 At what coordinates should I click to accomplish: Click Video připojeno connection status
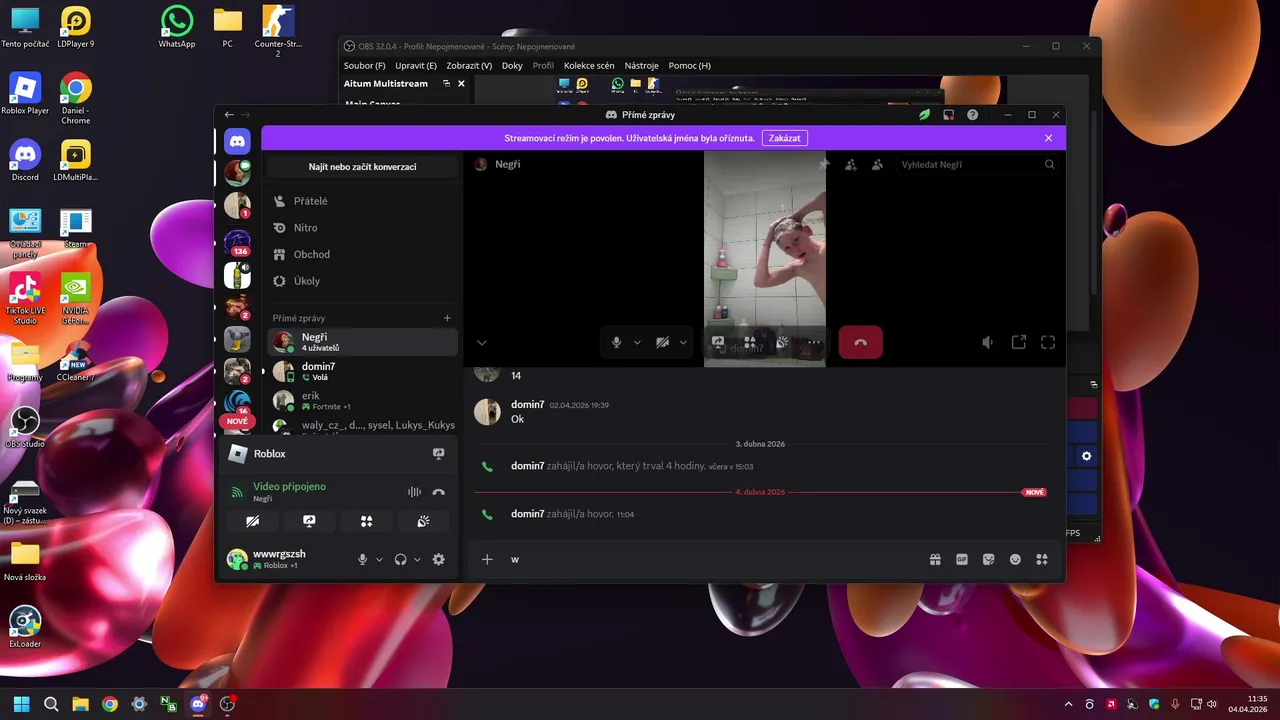(x=289, y=486)
